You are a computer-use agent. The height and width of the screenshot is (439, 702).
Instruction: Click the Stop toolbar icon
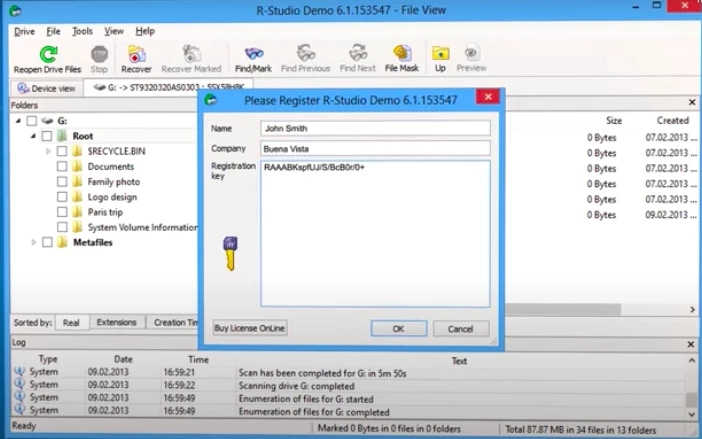tap(99, 54)
